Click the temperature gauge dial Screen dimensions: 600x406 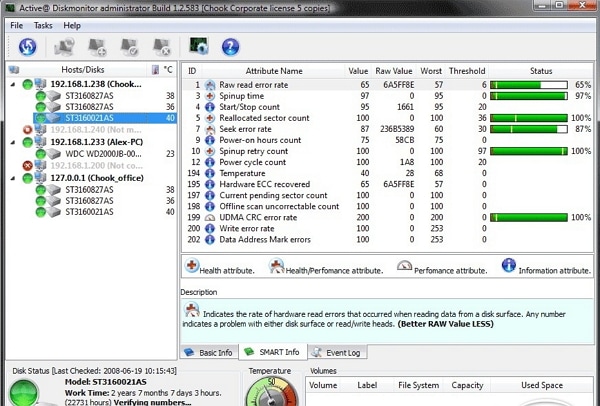coord(271,391)
